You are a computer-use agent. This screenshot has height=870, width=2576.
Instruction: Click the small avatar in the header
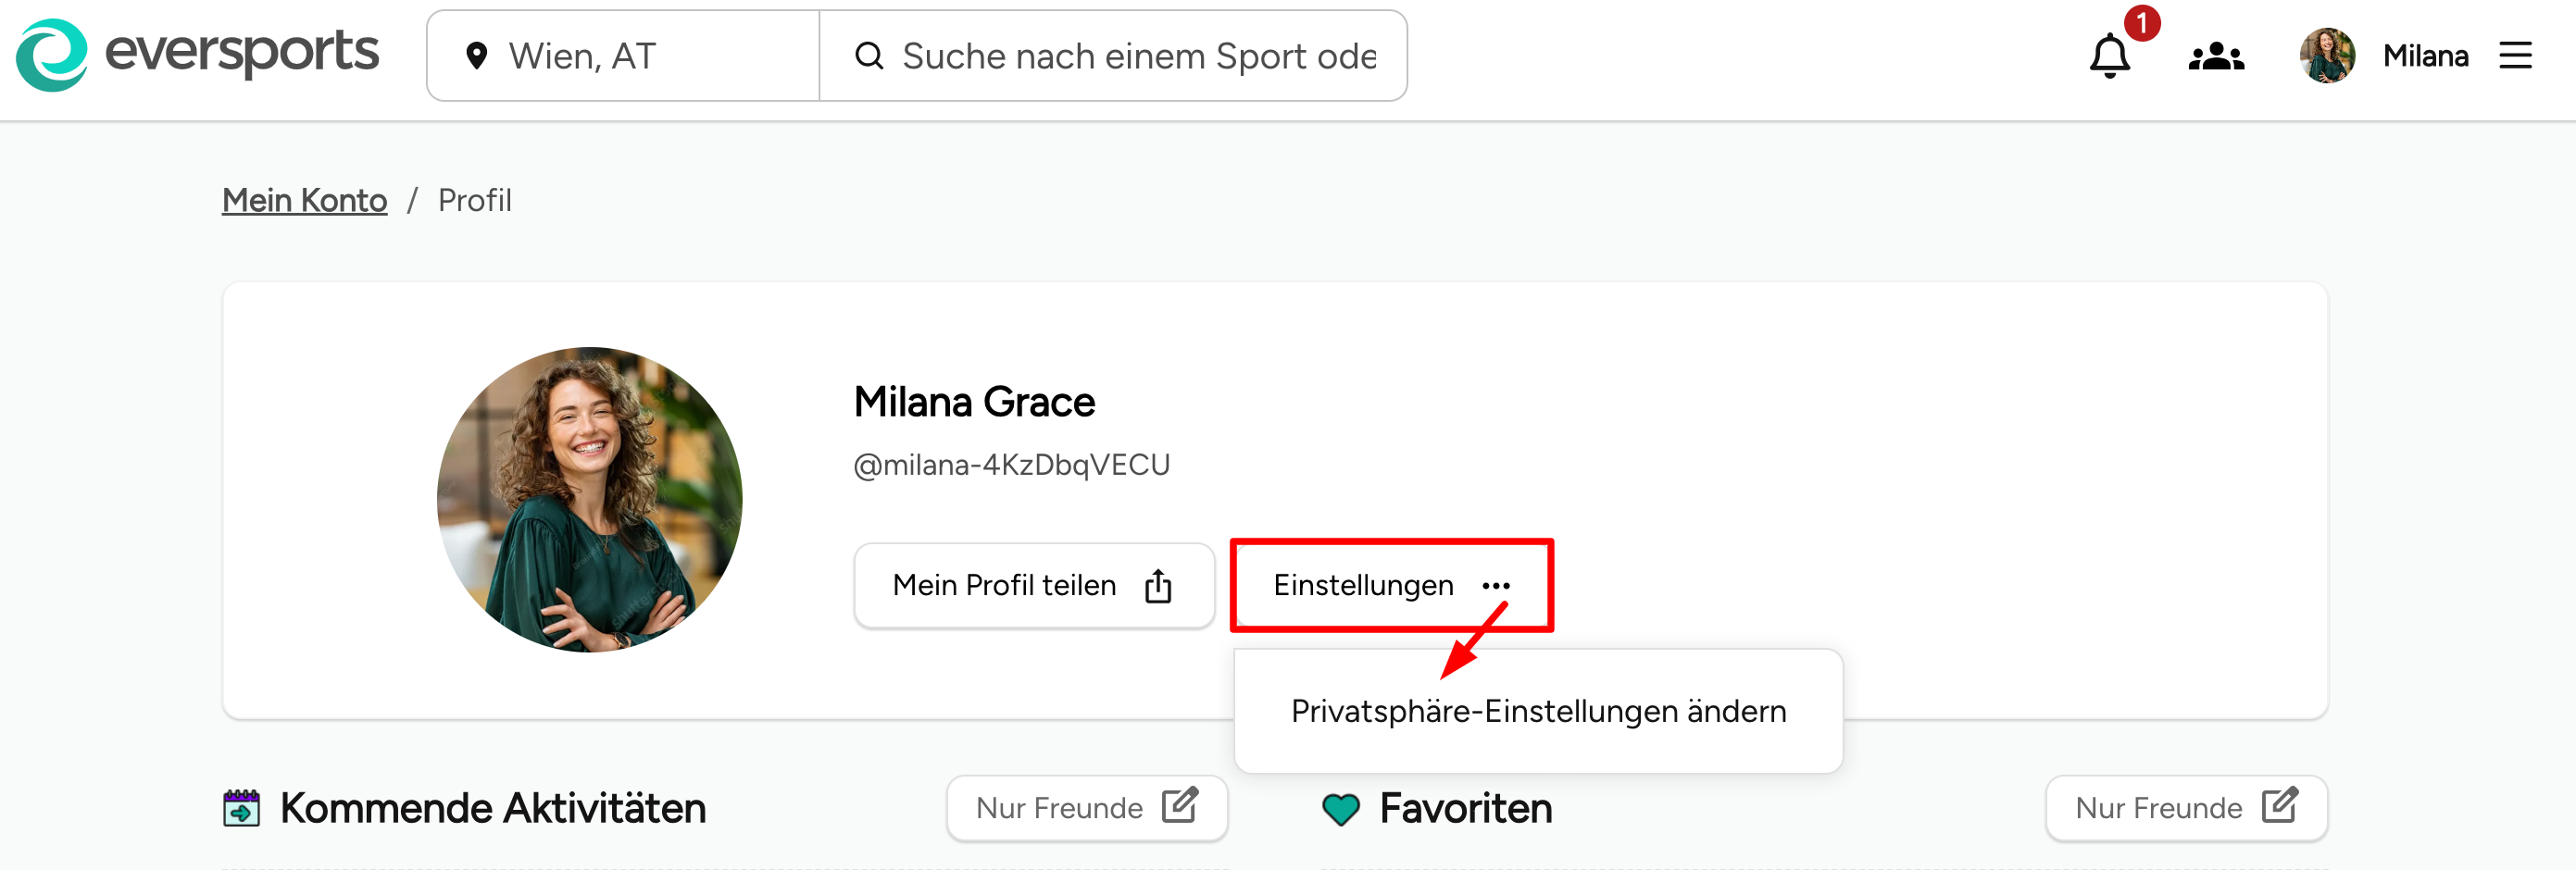(x=2327, y=56)
